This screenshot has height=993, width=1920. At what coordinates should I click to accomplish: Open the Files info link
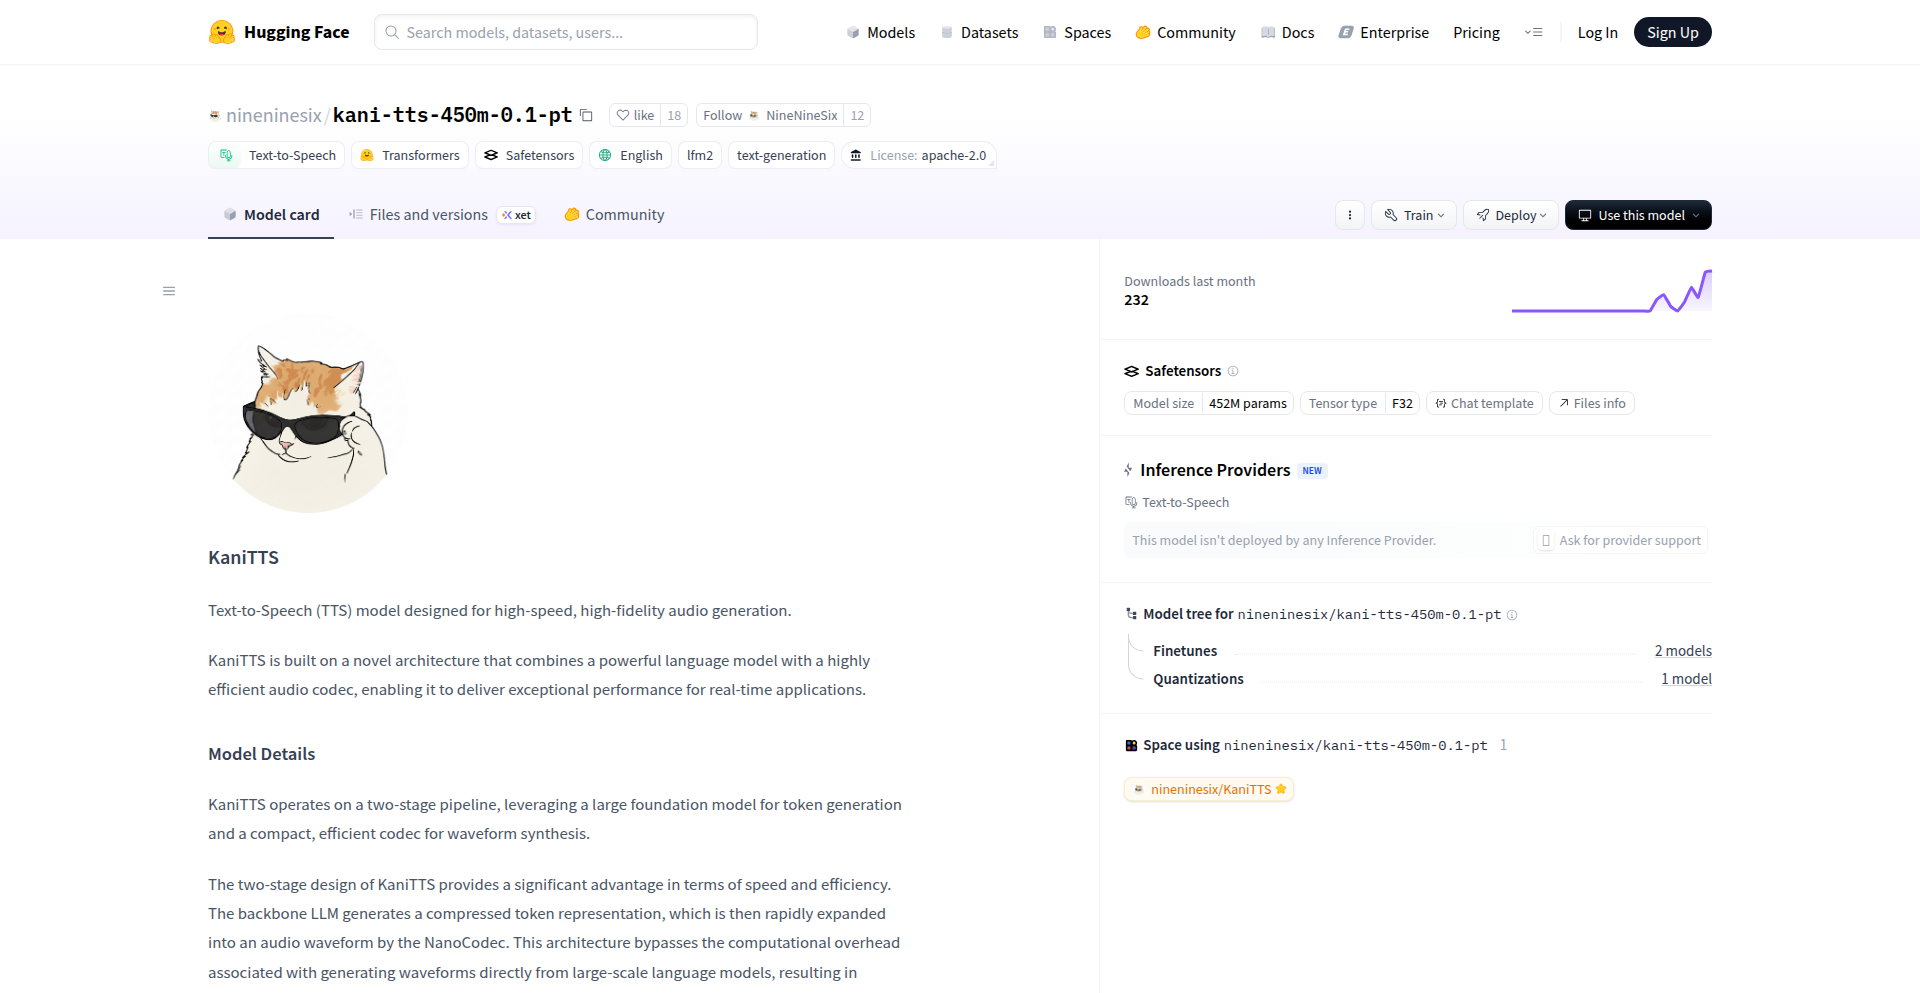coord(1592,403)
